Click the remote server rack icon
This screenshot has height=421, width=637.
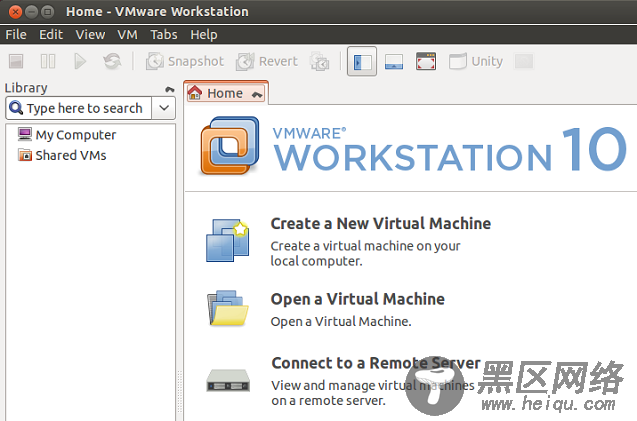(228, 381)
